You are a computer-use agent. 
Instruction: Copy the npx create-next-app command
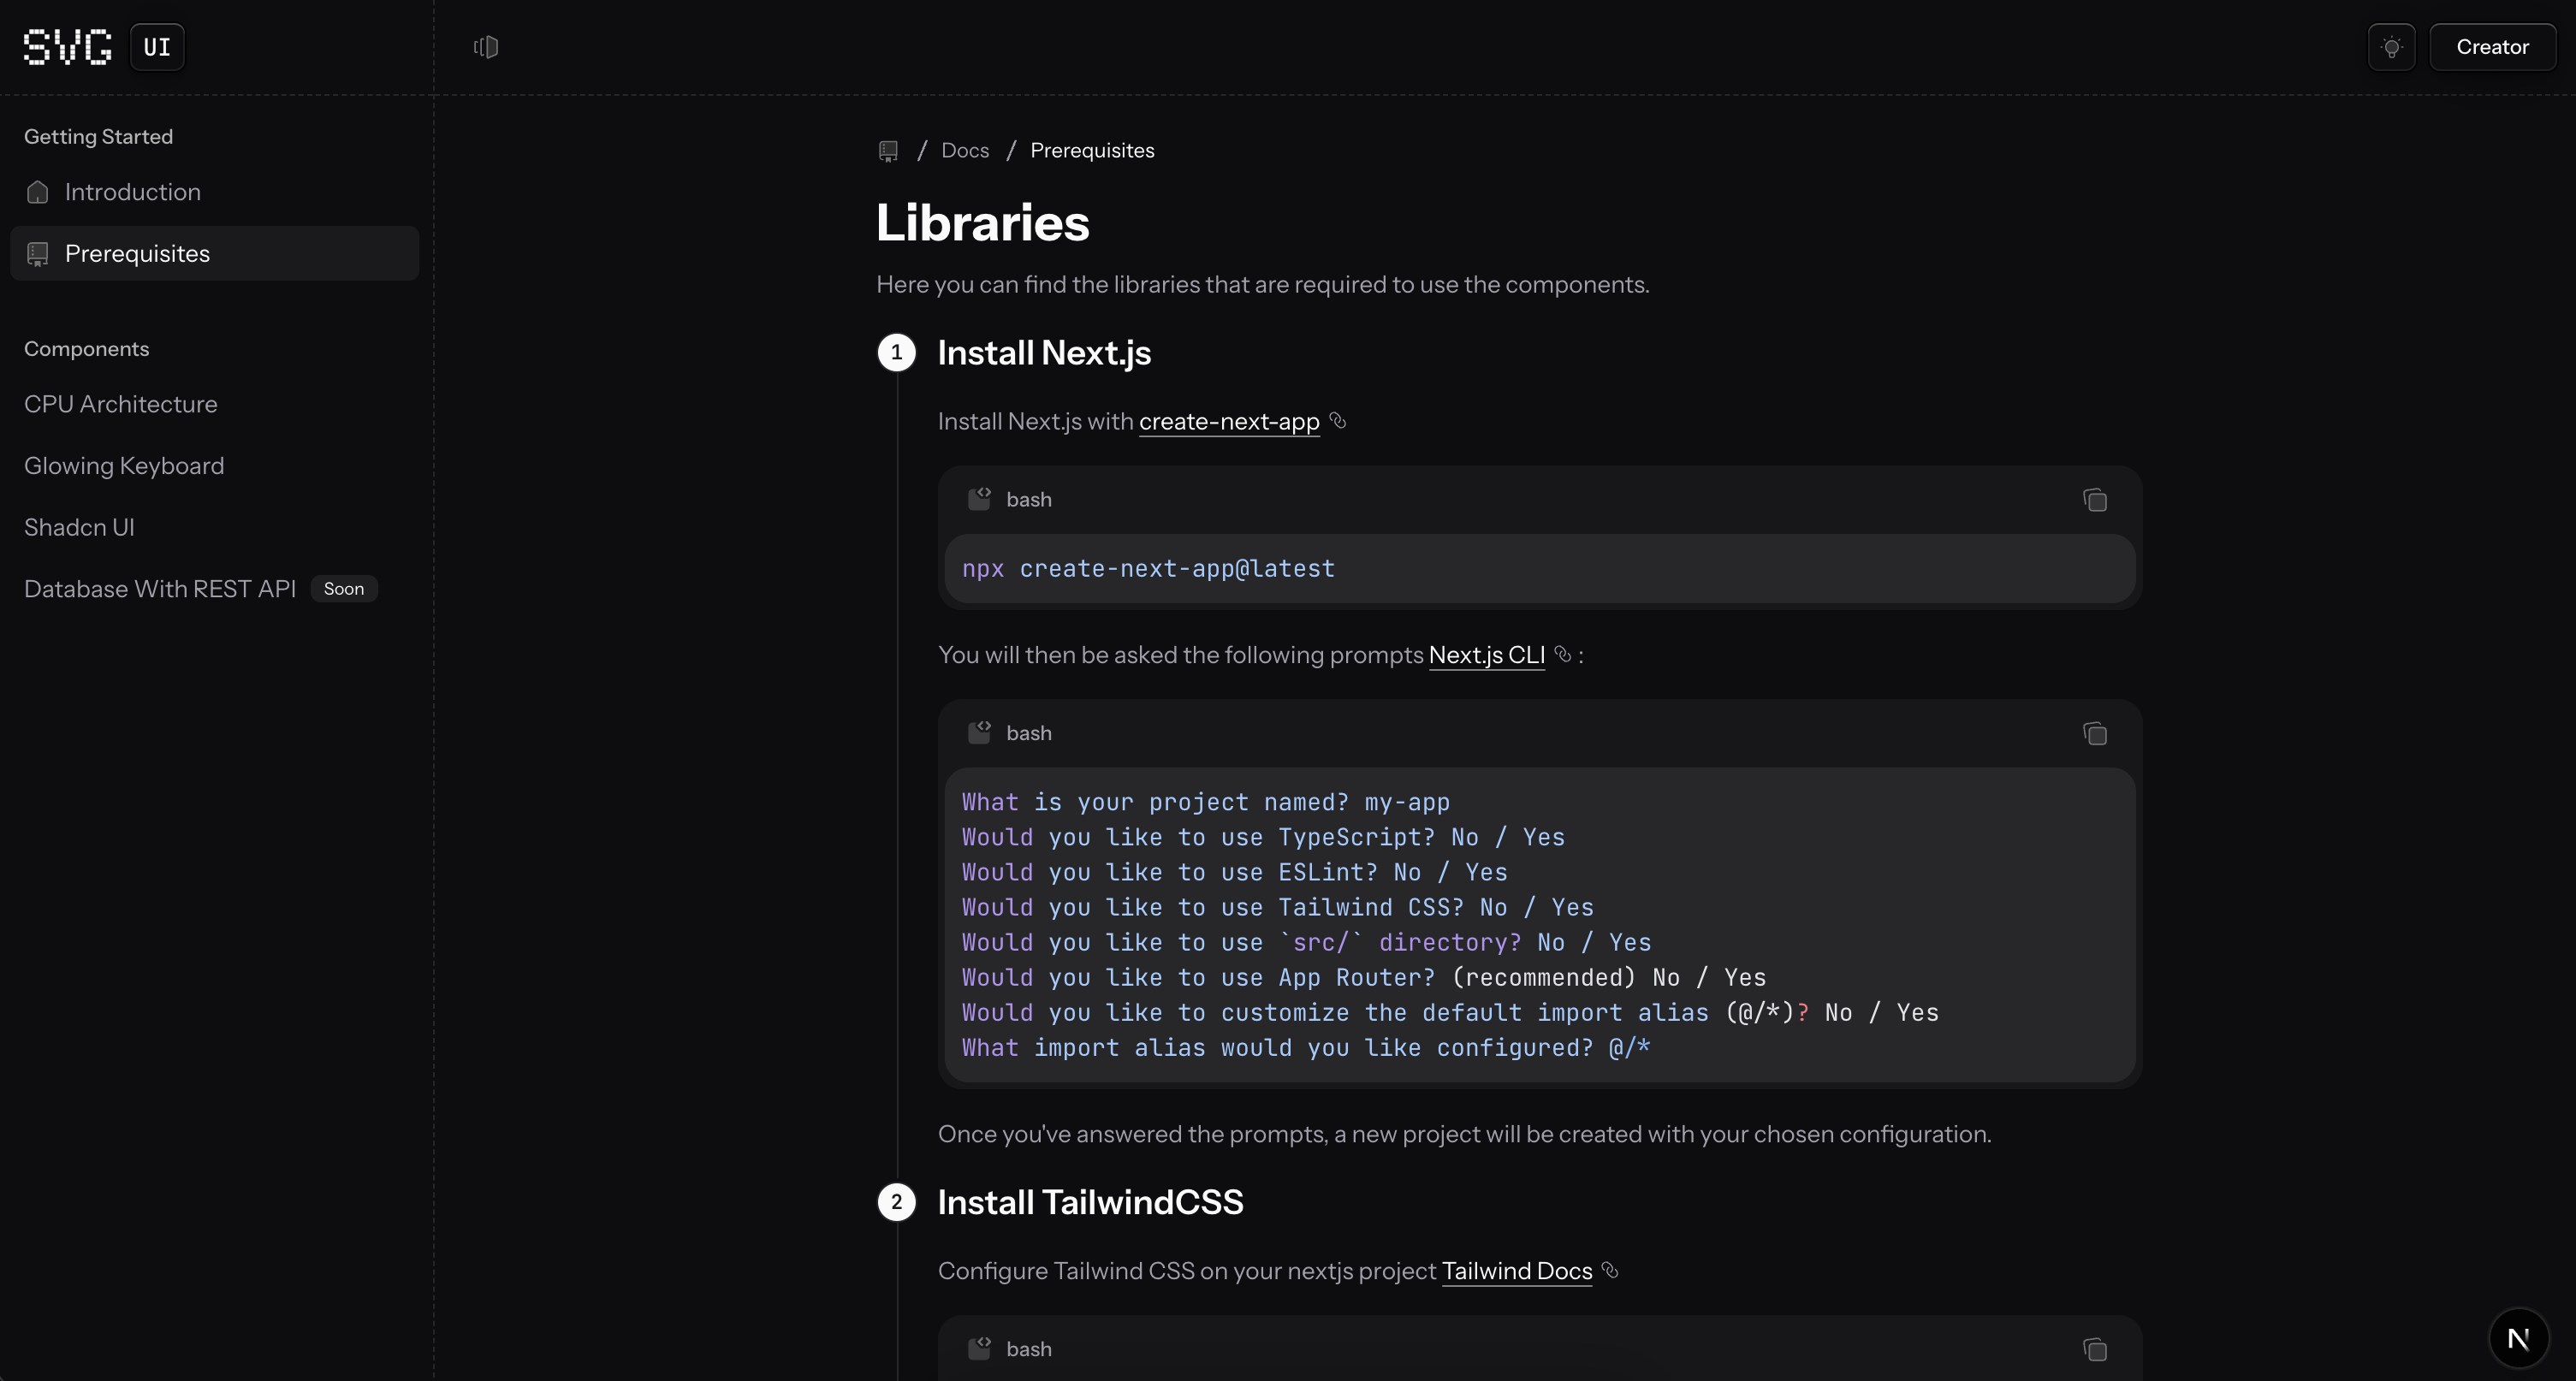[2095, 500]
